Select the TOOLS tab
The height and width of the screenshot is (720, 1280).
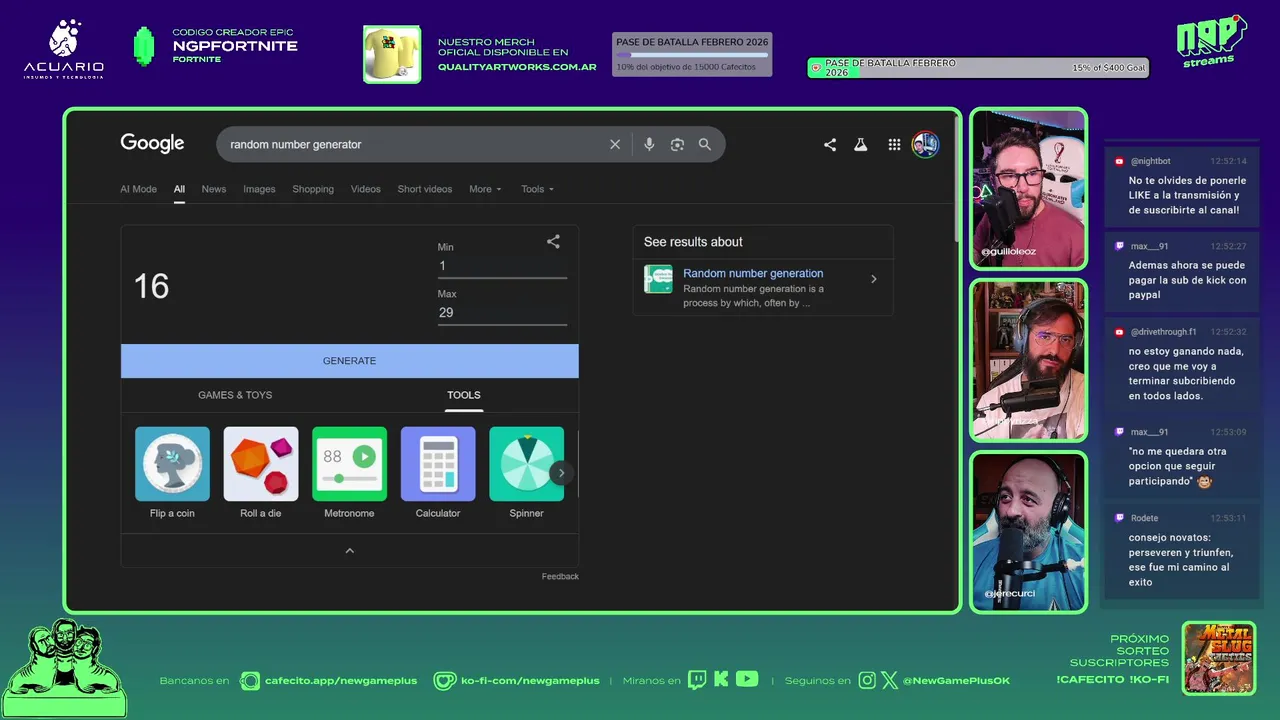coord(464,395)
